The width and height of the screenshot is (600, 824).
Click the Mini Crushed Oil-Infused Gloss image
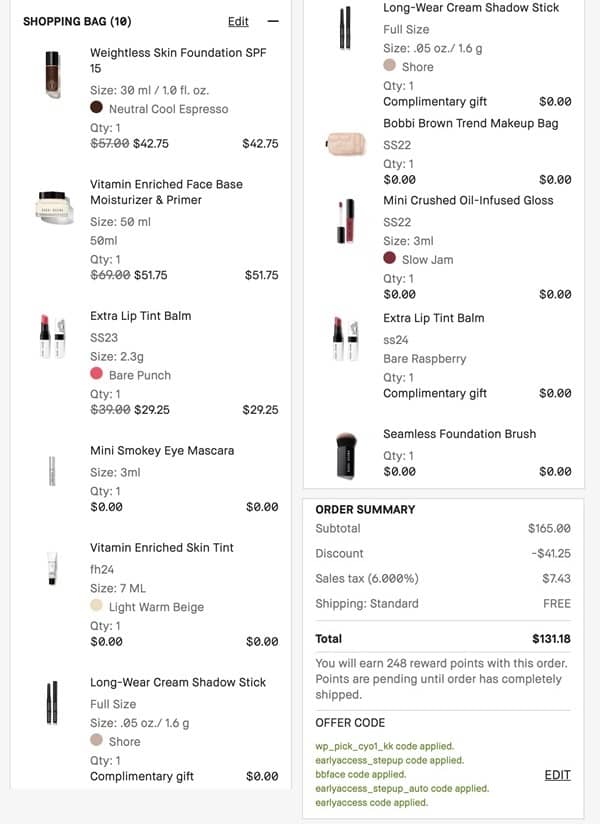[x=346, y=222]
